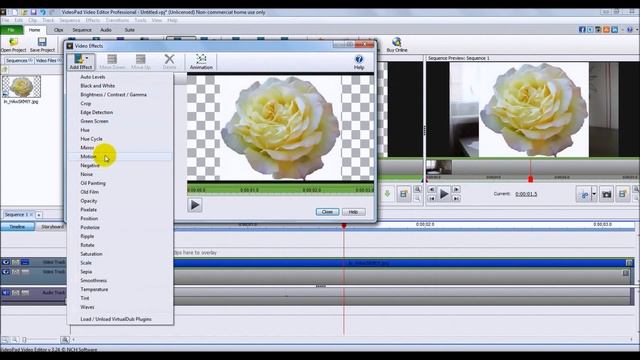The height and width of the screenshot is (360, 640).
Task: Click the save floppy icon in title bar
Action: (x=33, y=12)
